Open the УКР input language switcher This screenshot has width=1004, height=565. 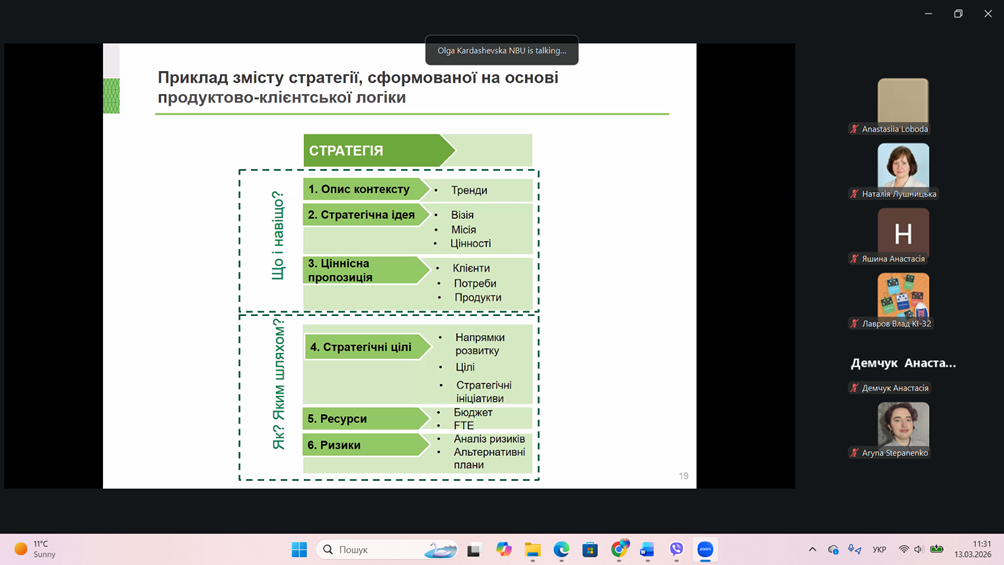pyautogui.click(x=879, y=549)
